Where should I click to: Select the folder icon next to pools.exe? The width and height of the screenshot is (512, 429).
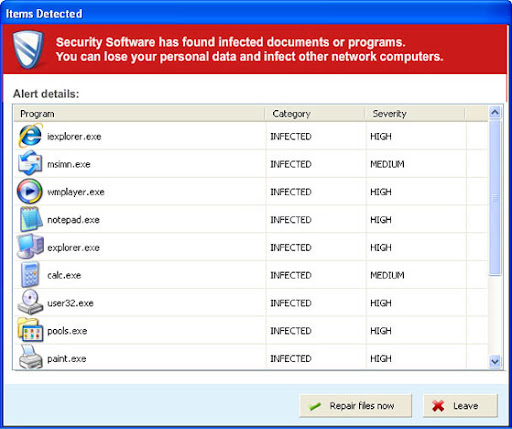click(30, 330)
